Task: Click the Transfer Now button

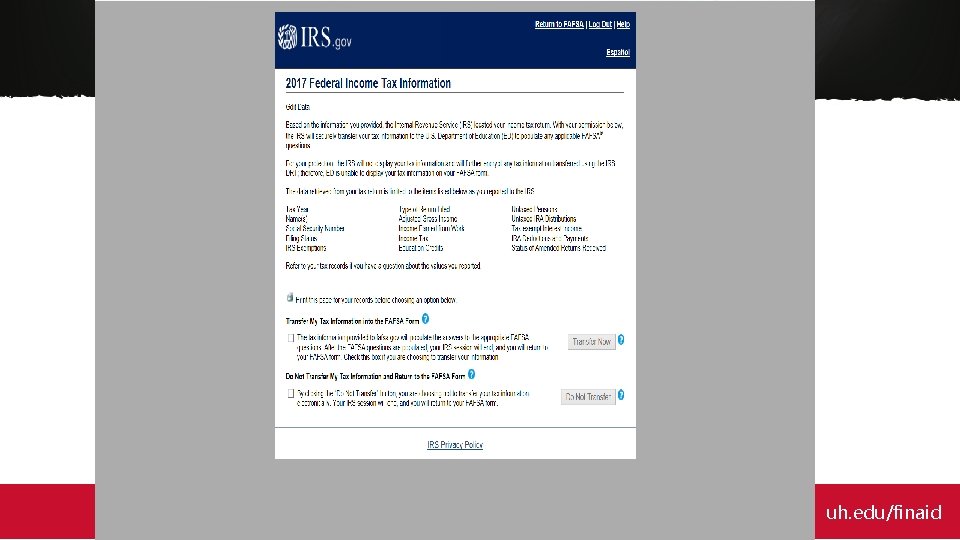Action: click(x=591, y=342)
